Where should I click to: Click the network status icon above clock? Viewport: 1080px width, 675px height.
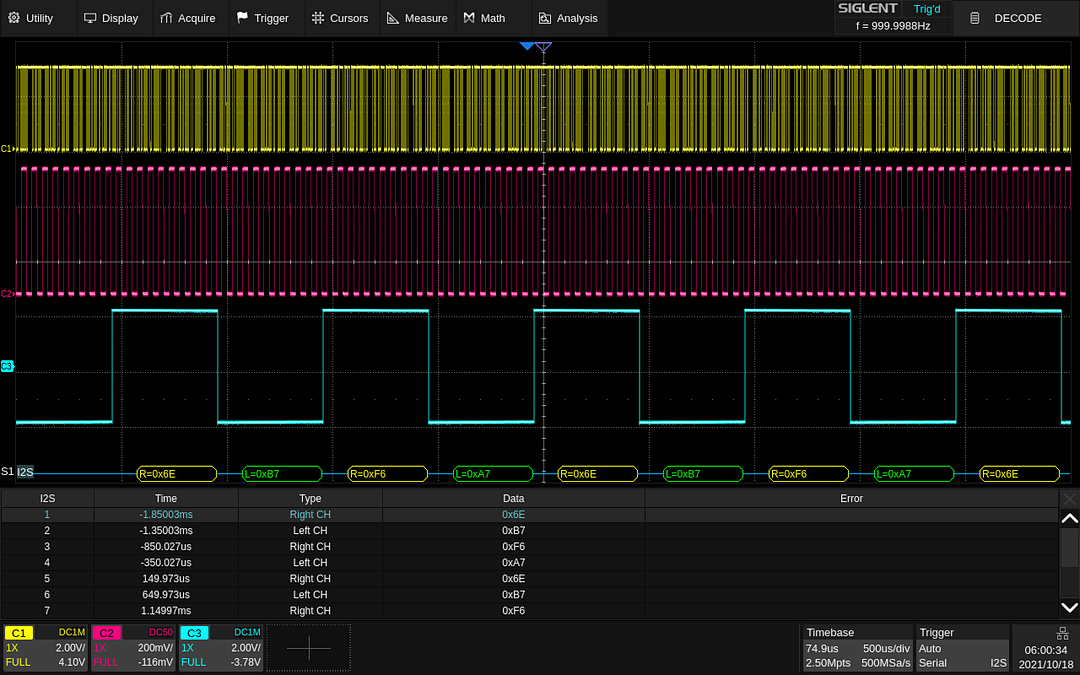[1062, 633]
